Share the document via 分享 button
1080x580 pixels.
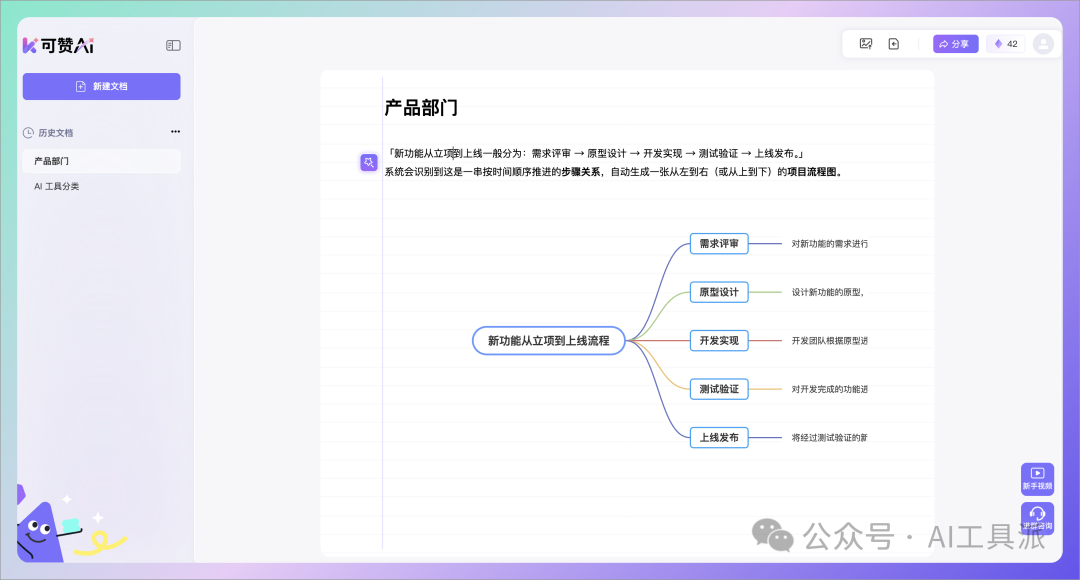pos(955,44)
